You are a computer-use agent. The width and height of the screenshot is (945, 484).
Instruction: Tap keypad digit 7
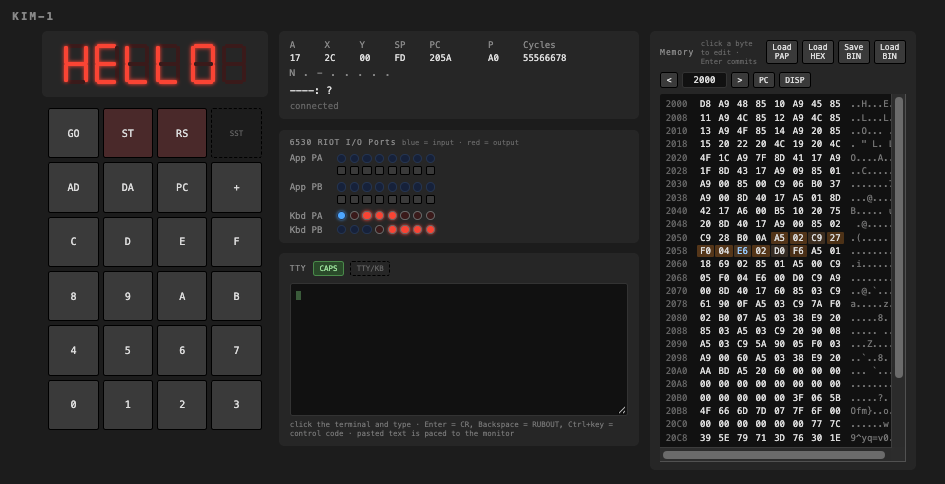click(236, 350)
